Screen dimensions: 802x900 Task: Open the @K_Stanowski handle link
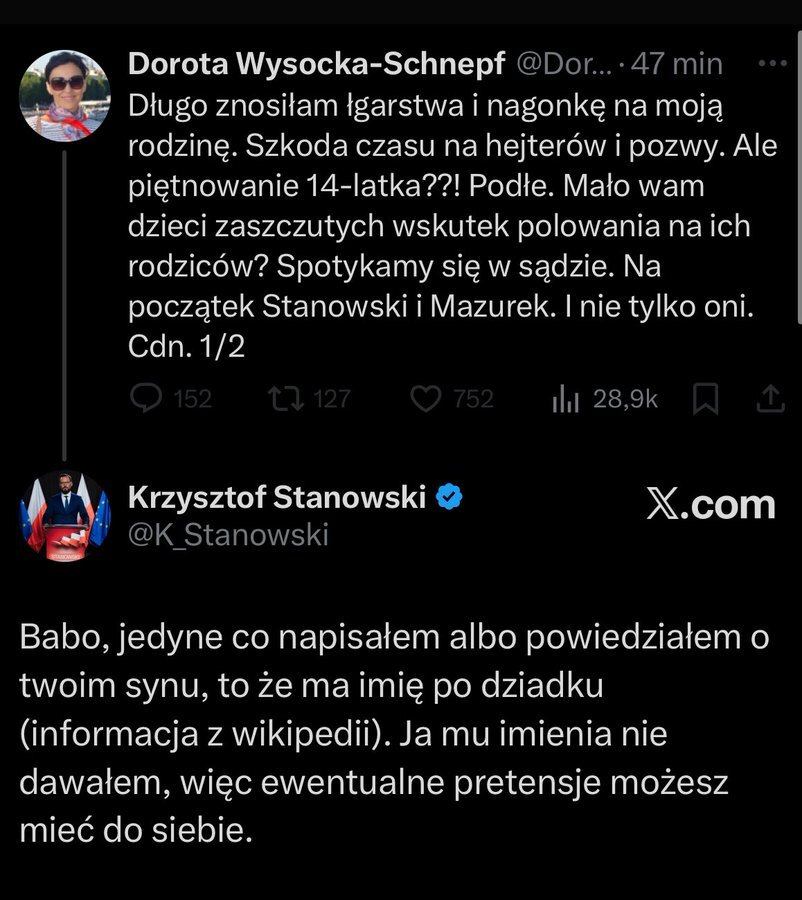pos(229,536)
